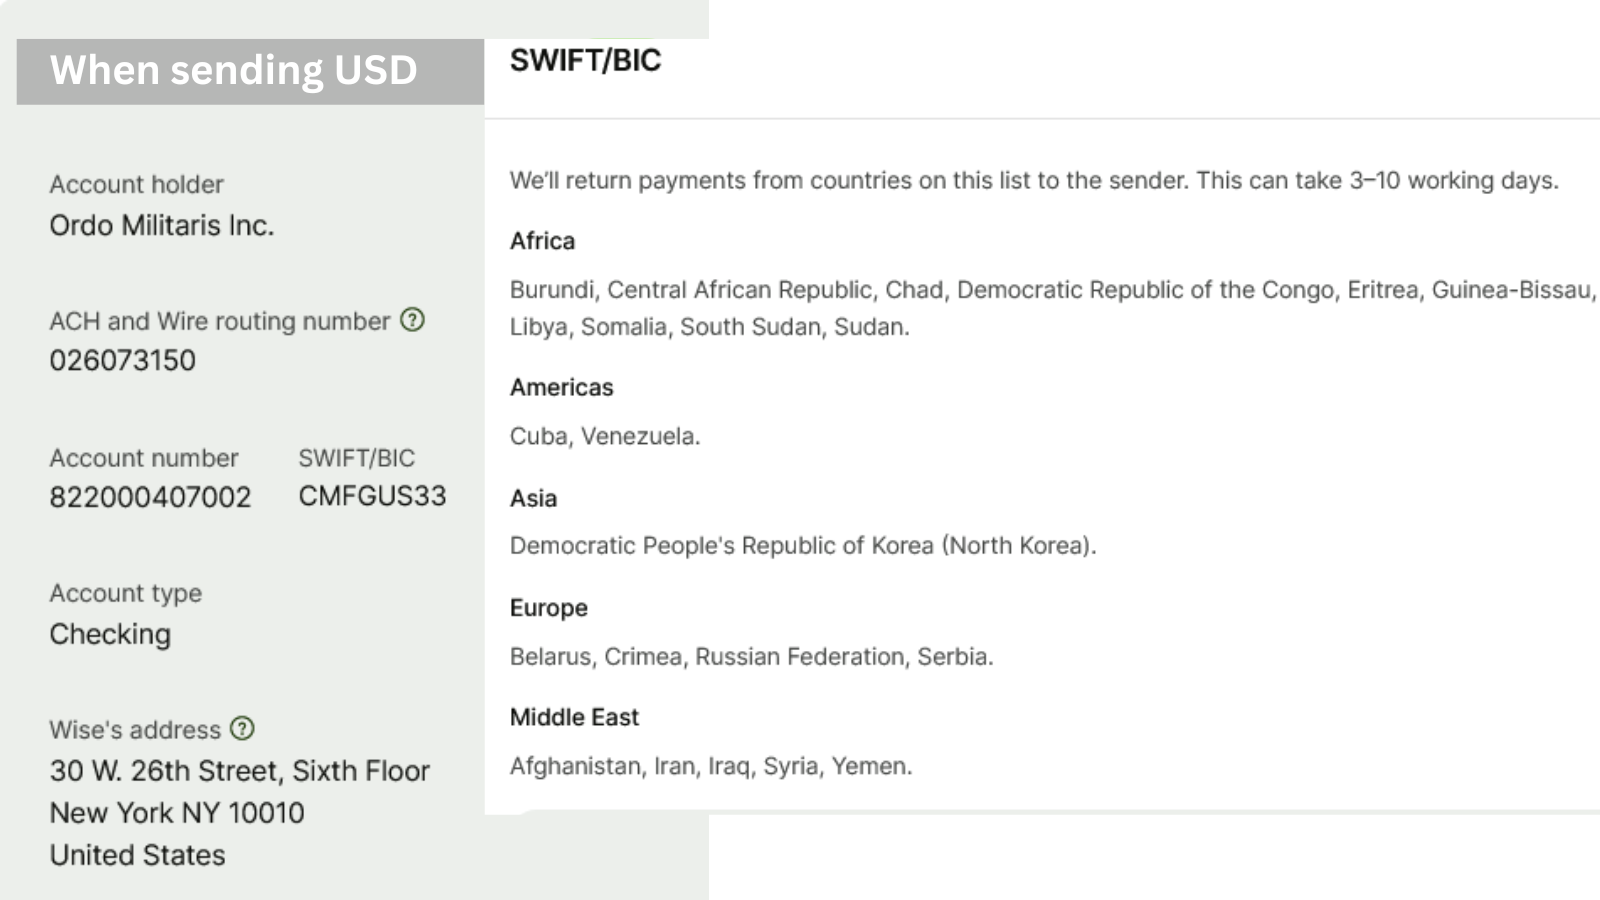Click the Afghanistan, Iran, Iraq country list

coord(711,766)
